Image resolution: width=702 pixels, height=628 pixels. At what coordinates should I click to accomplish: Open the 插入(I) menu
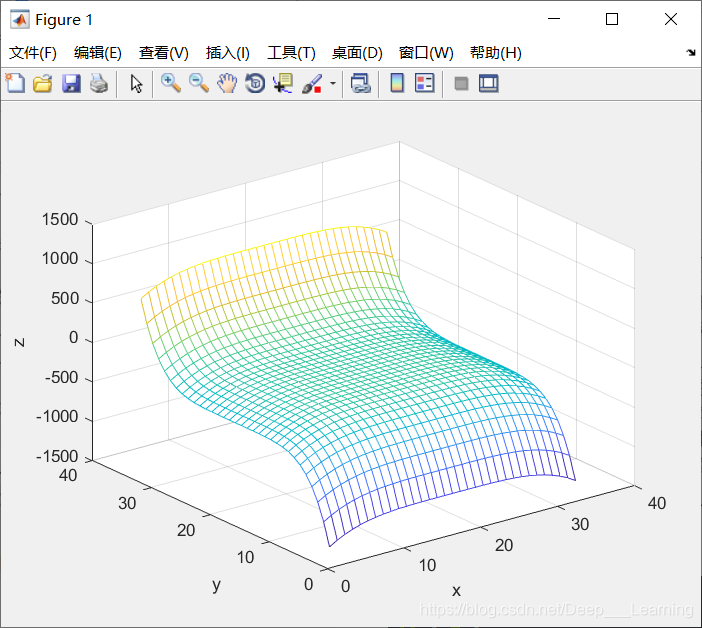[x=227, y=53]
